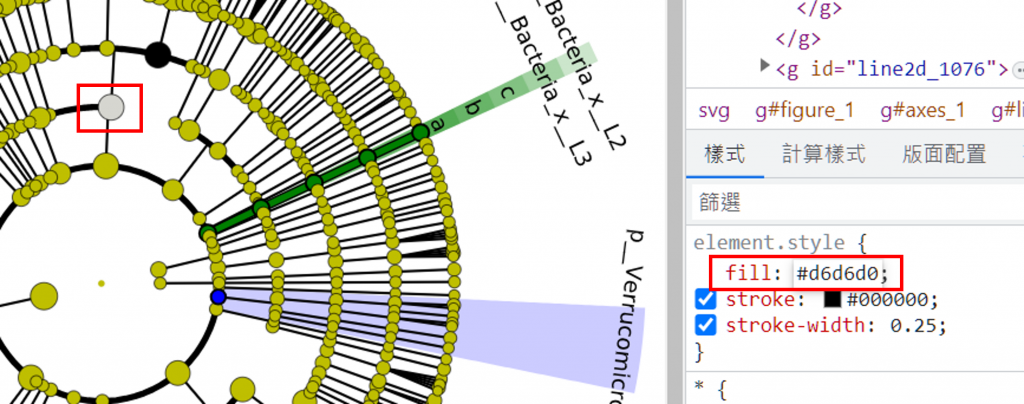
Task: Switch to the 計算樣式 tab
Action: point(824,155)
